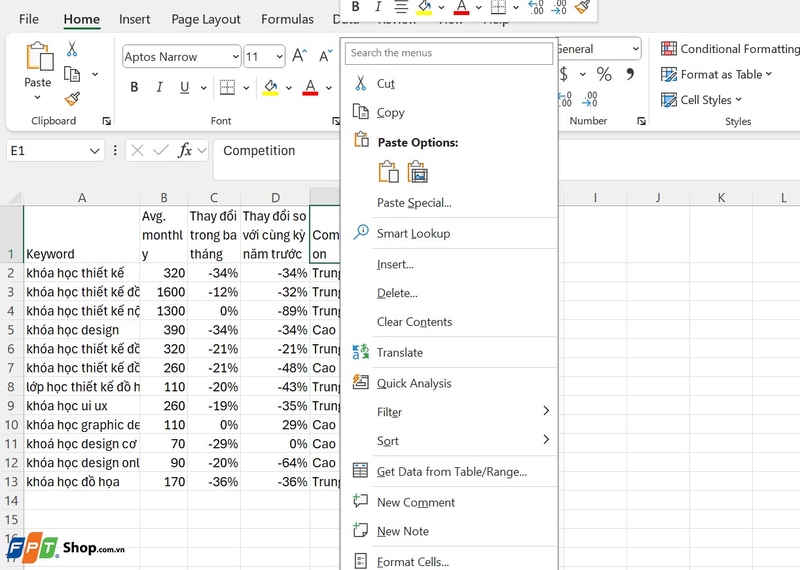Click increase decimal in mini toolbar
Viewport: 800px width, 570px height.
[536, 7]
